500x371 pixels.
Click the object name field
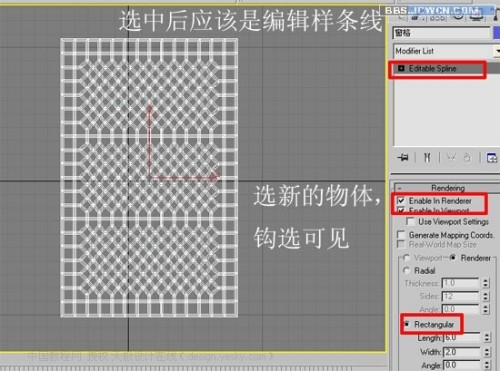point(442,33)
